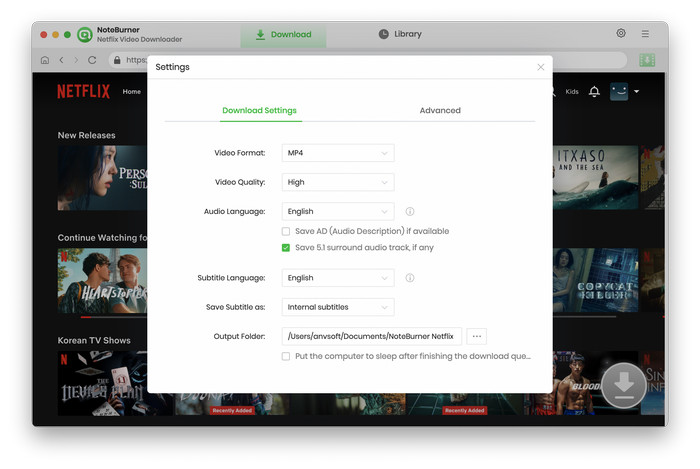Click the New Releases heading

(87, 135)
